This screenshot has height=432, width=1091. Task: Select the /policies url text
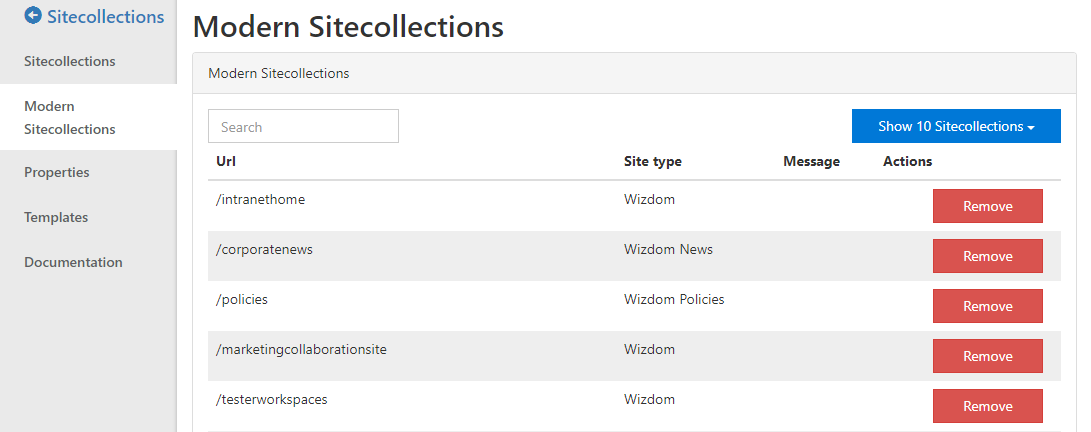point(242,300)
